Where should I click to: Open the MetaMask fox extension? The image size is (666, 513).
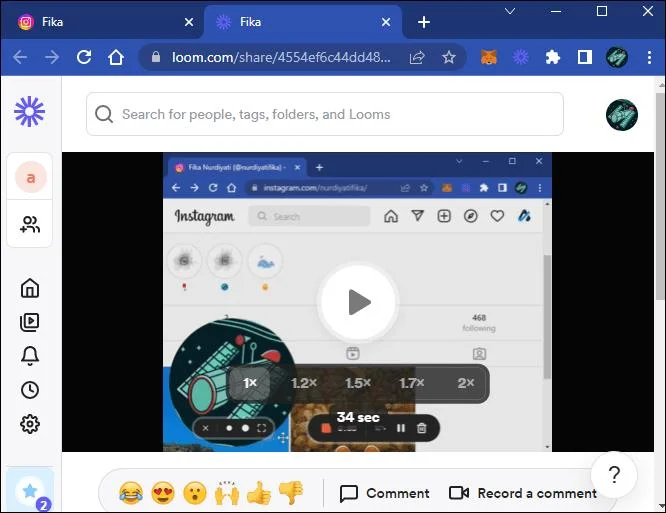point(488,57)
